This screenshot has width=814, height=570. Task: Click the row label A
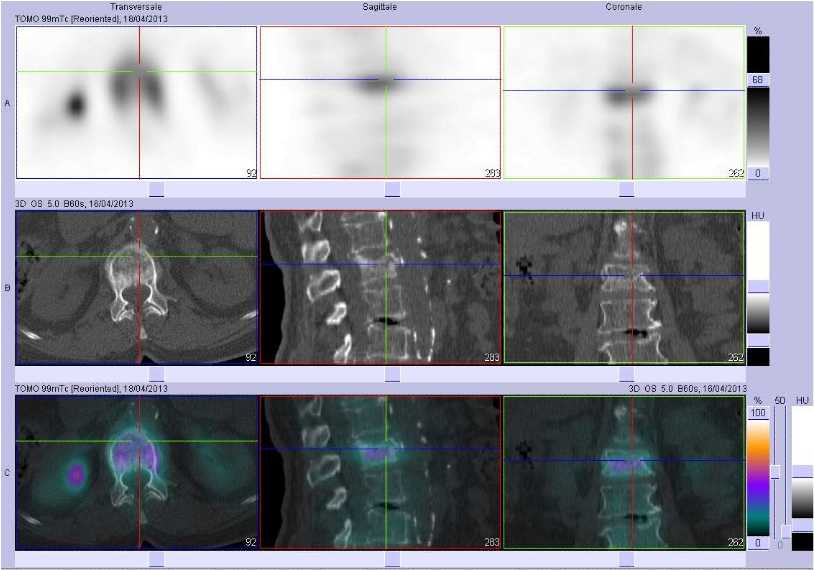(7, 103)
